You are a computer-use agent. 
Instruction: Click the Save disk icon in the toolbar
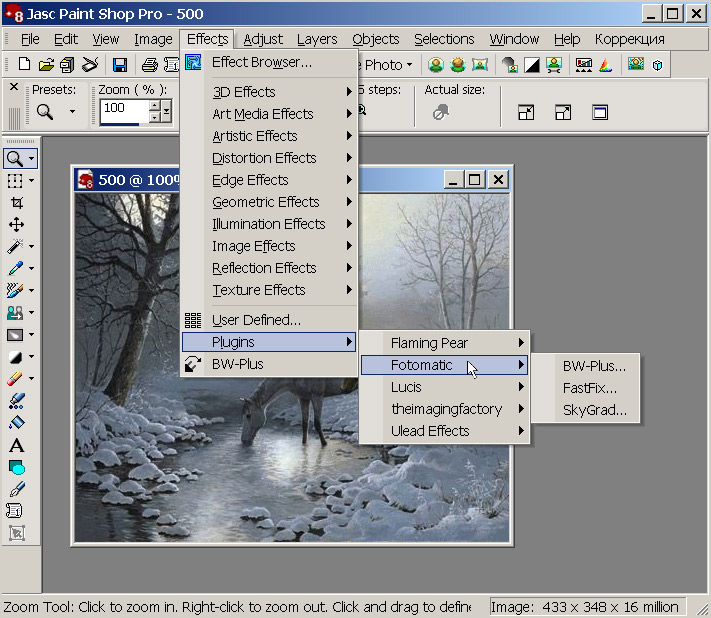point(119,65)
